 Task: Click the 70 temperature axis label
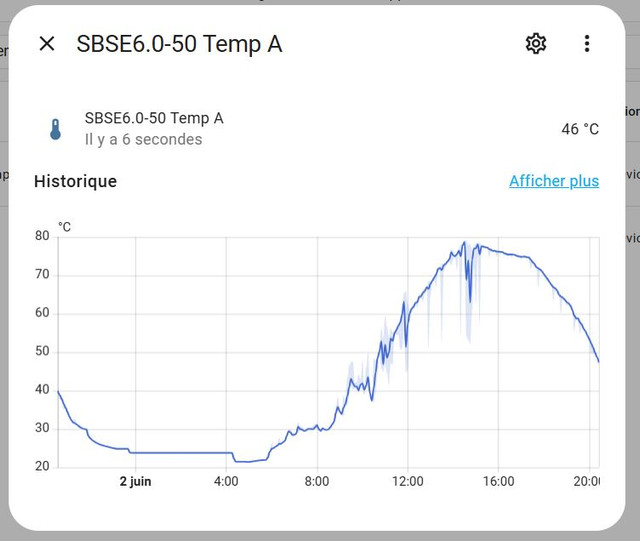(x=42, y=274)
